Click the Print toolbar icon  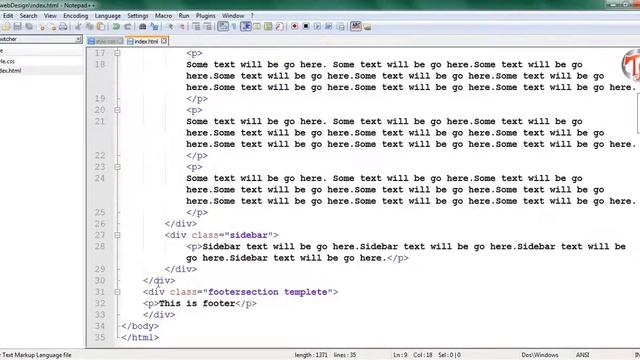click(x=63, y=27)
